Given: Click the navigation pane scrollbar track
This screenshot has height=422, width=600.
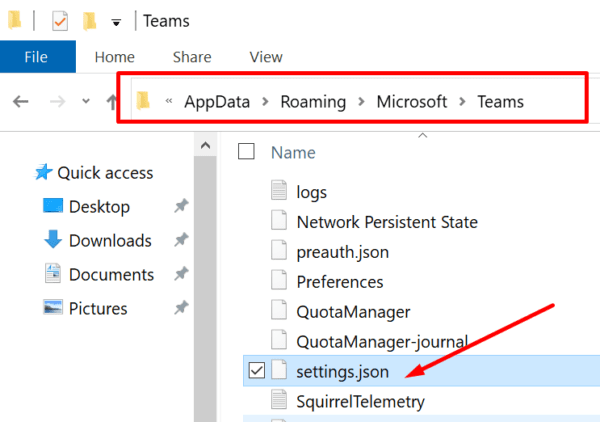Looking at the screenshot, I should [x=205, y=287].
